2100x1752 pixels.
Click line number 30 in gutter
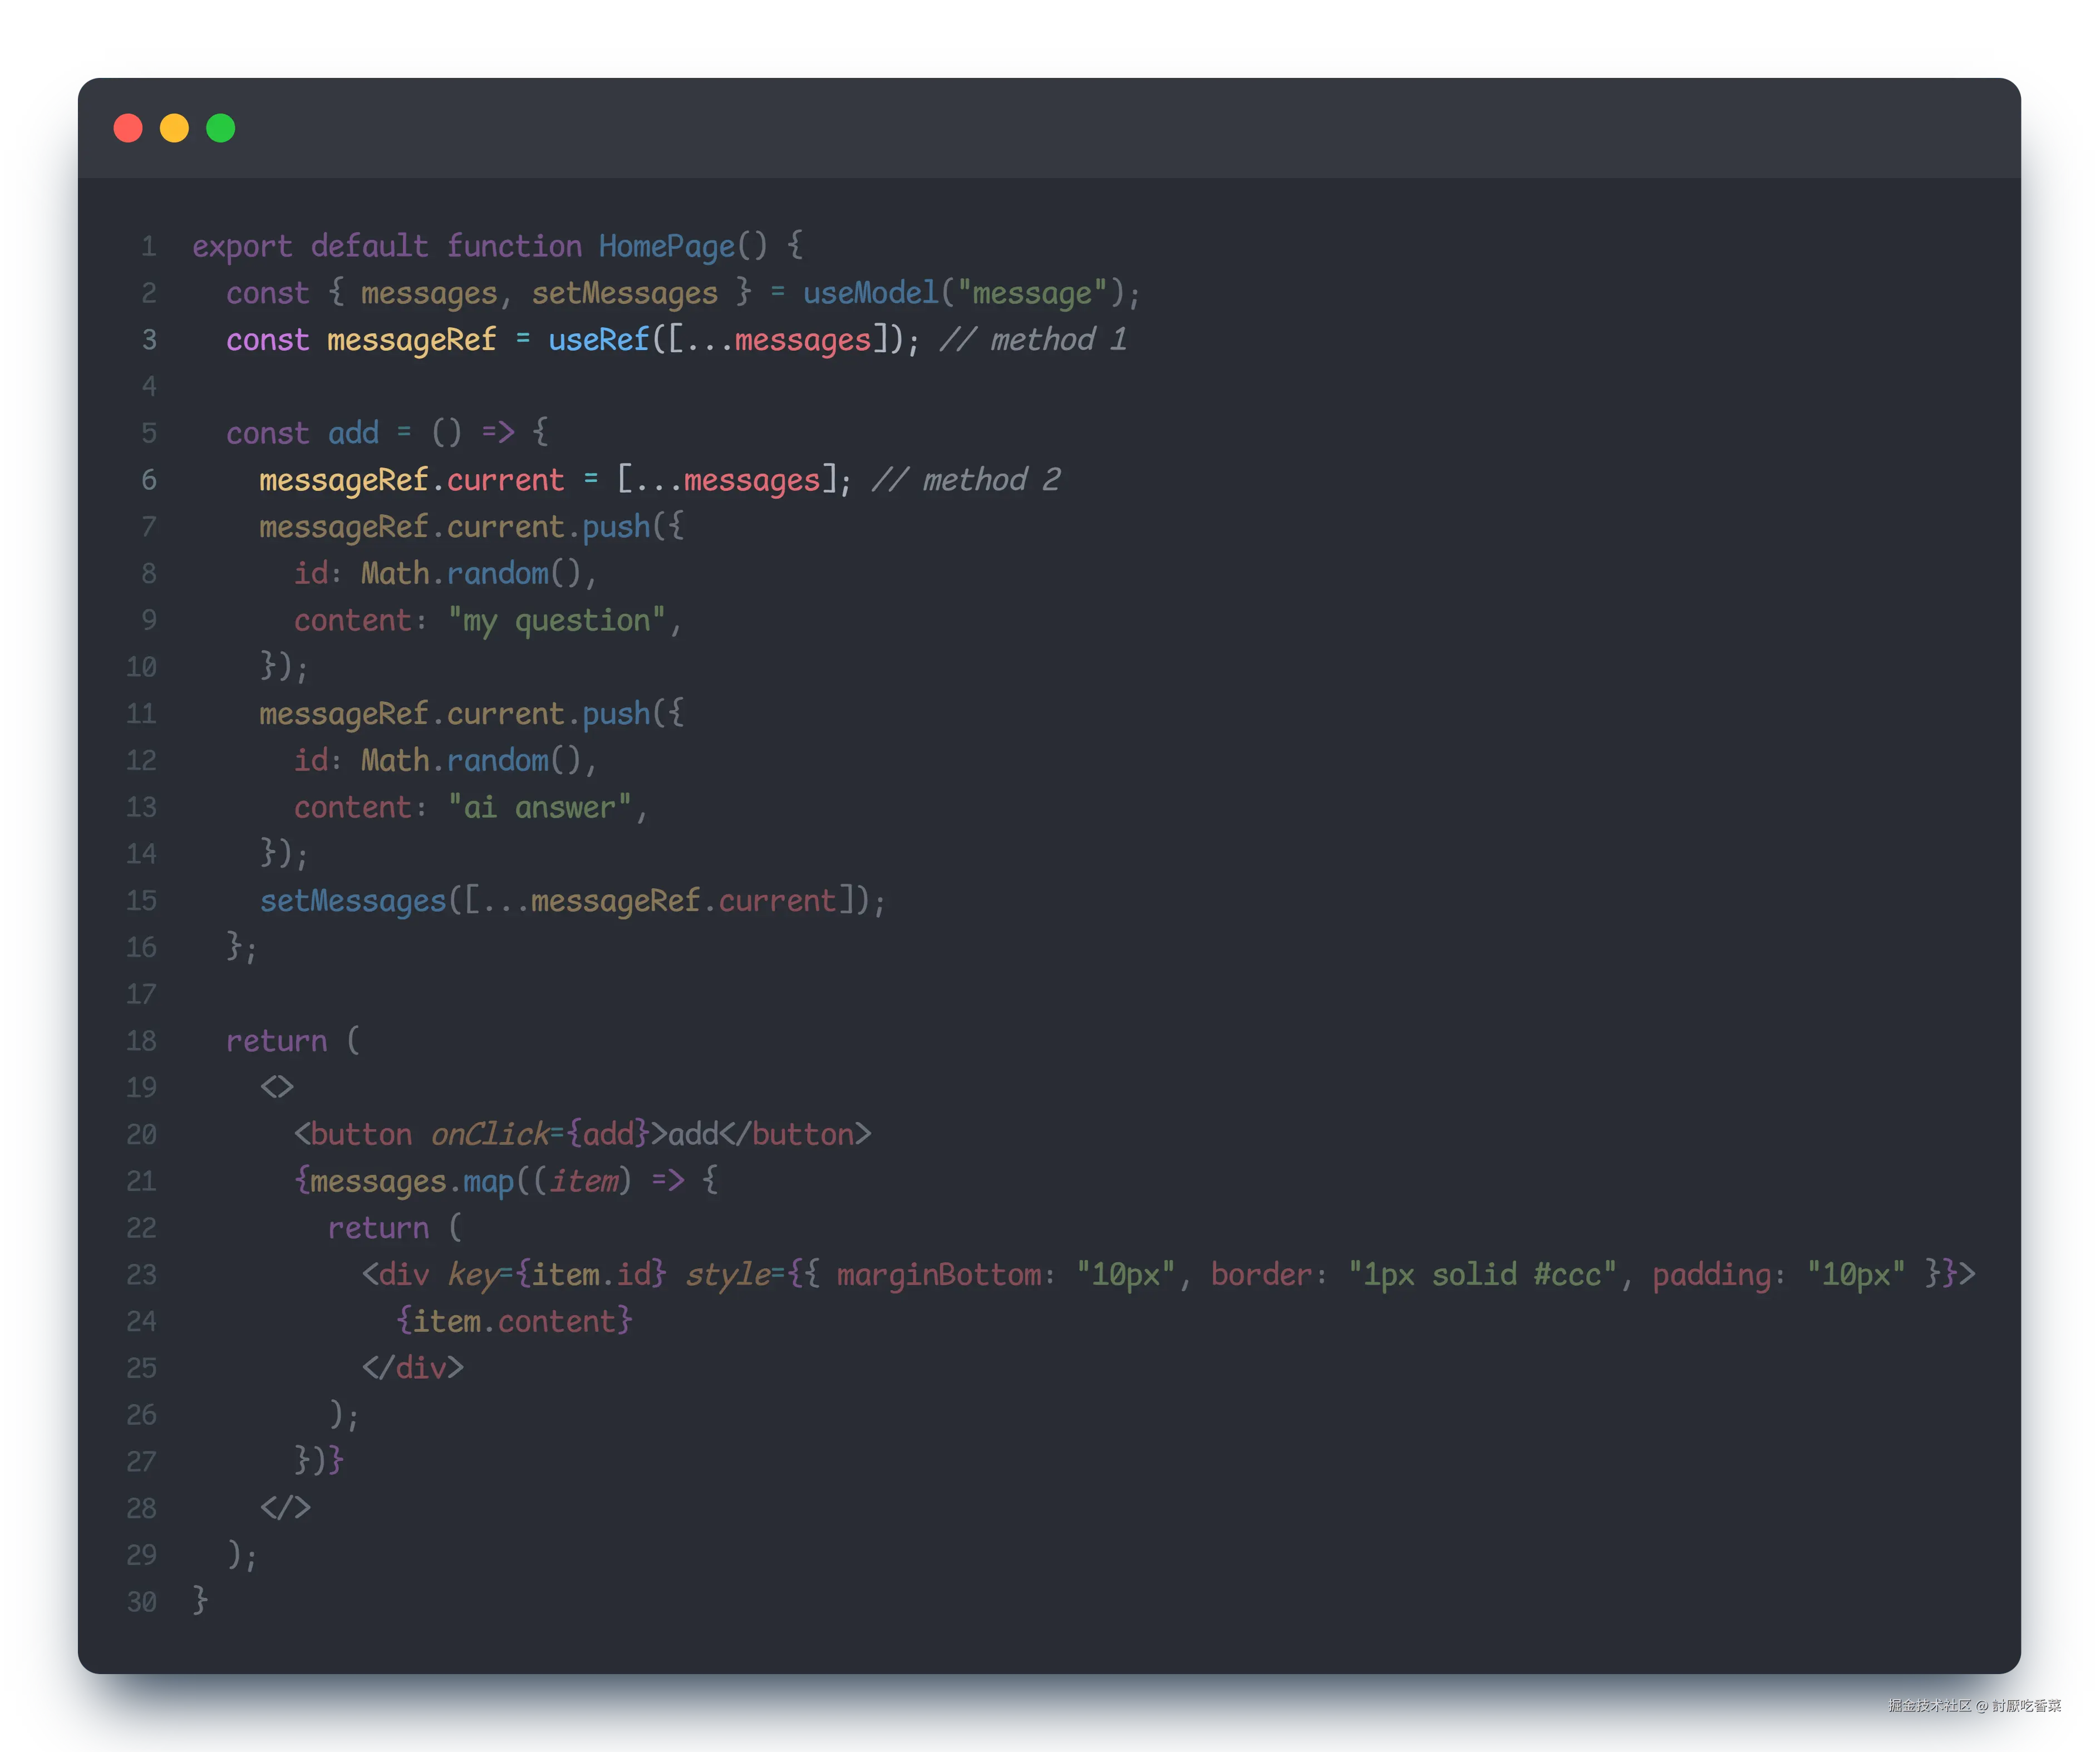point(142,1602)
